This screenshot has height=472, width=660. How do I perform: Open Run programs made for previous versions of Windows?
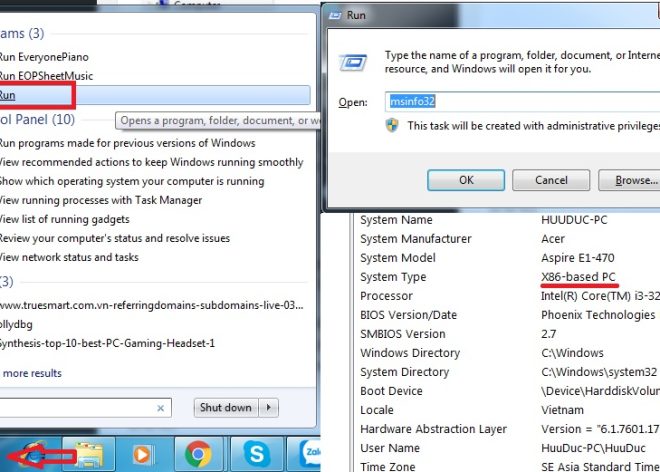pyautogui.click(x=127, y=143)
